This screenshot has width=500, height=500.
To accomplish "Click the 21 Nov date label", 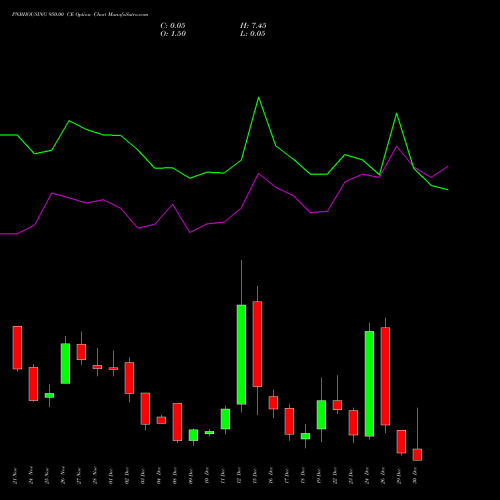I will [15, 476].
